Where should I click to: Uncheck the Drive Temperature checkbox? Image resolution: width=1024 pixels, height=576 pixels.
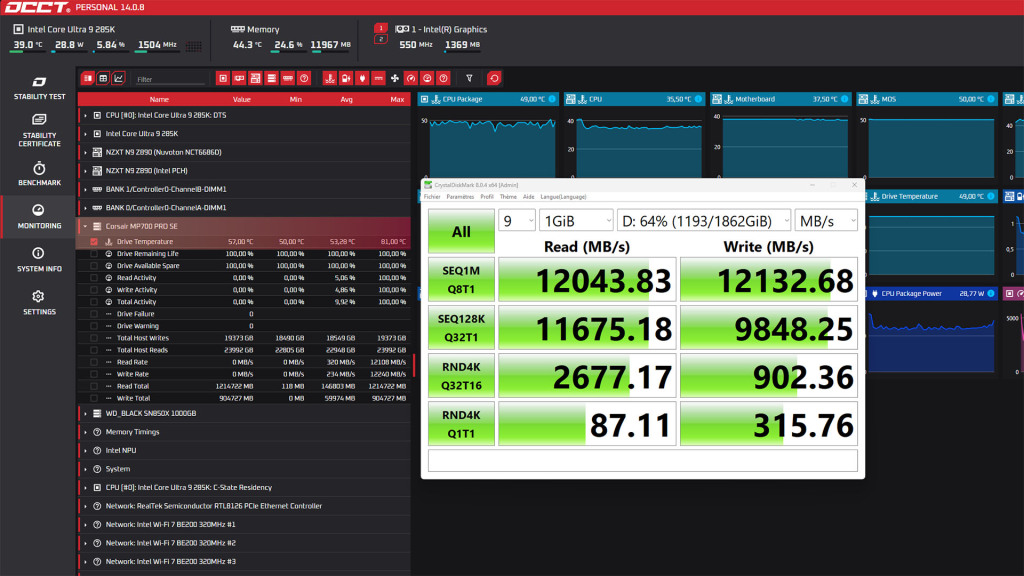click(x=94, y=242)
